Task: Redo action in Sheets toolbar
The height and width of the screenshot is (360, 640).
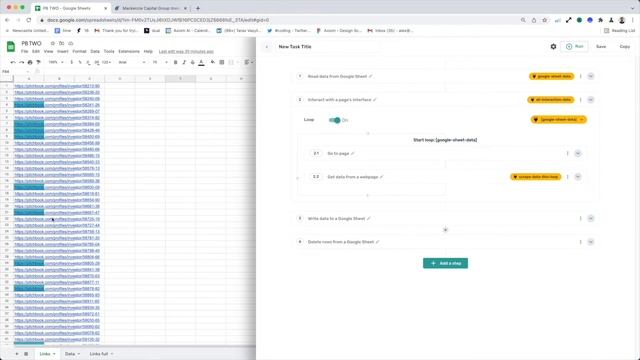Action: [x=21, y=62]
